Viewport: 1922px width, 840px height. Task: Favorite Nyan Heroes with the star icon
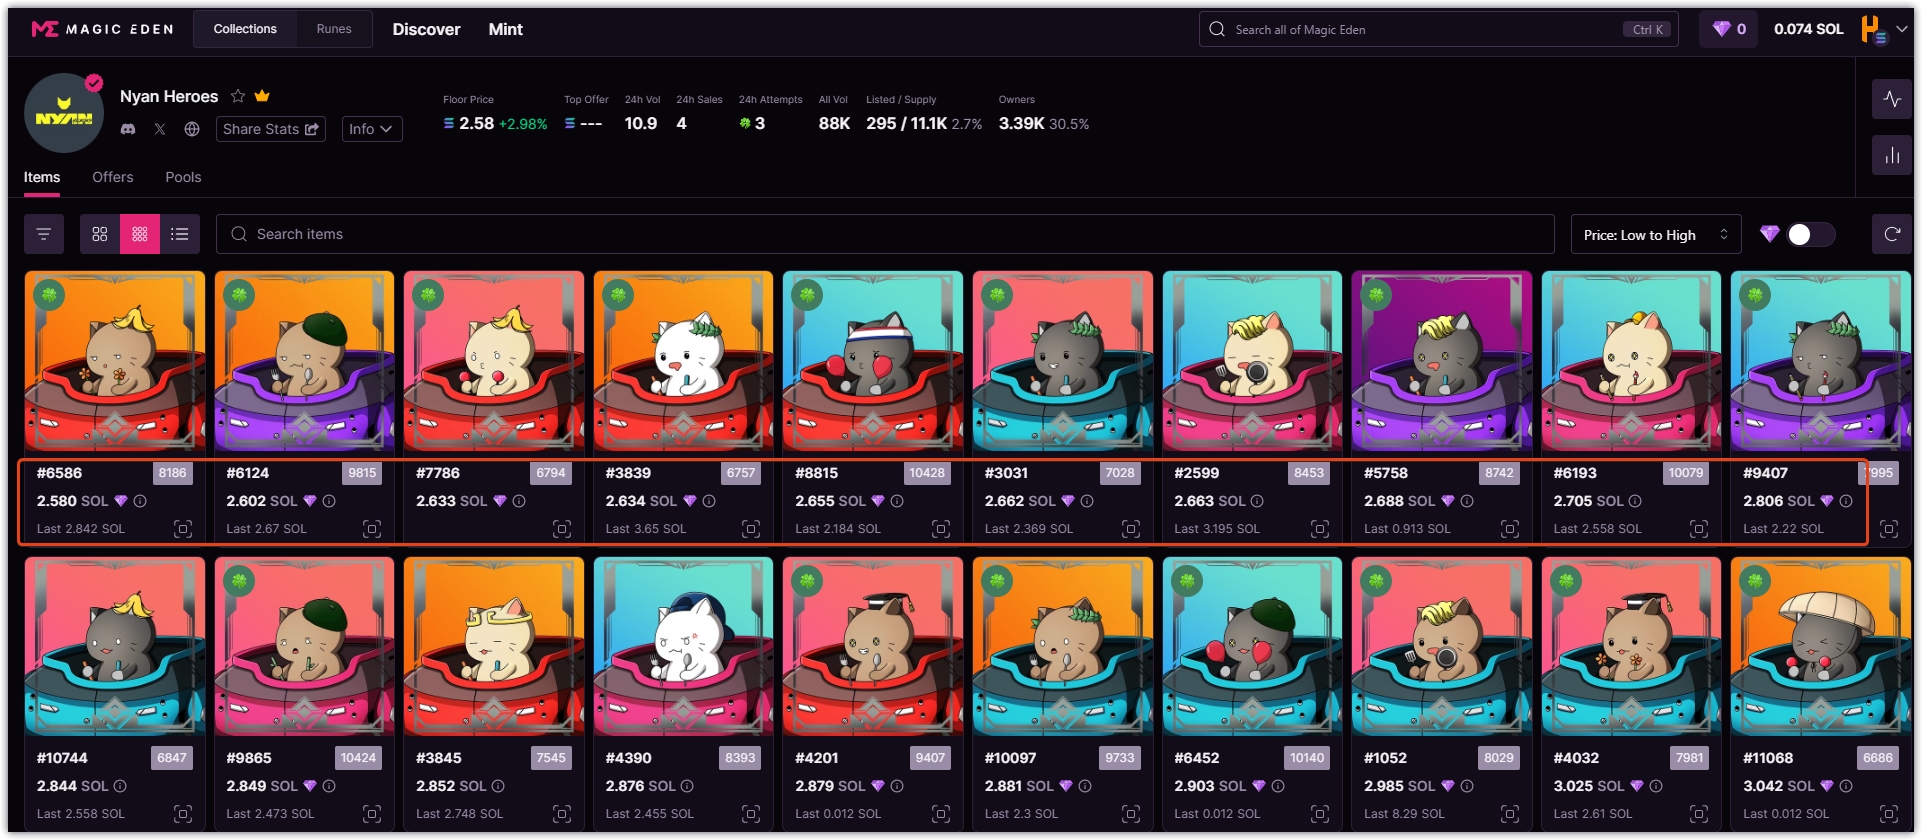point(238,96)
